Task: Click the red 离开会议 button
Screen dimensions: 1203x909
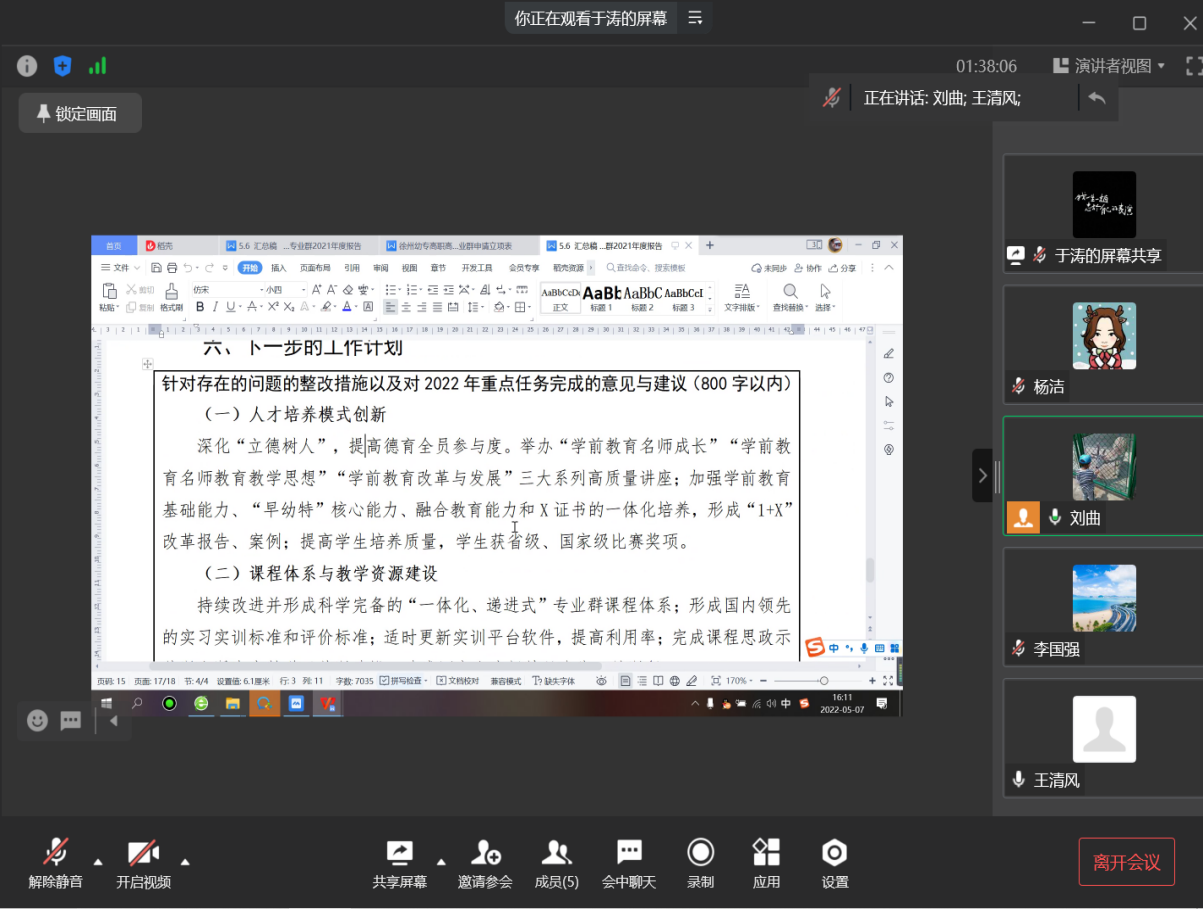Action: click(1126, 862)
